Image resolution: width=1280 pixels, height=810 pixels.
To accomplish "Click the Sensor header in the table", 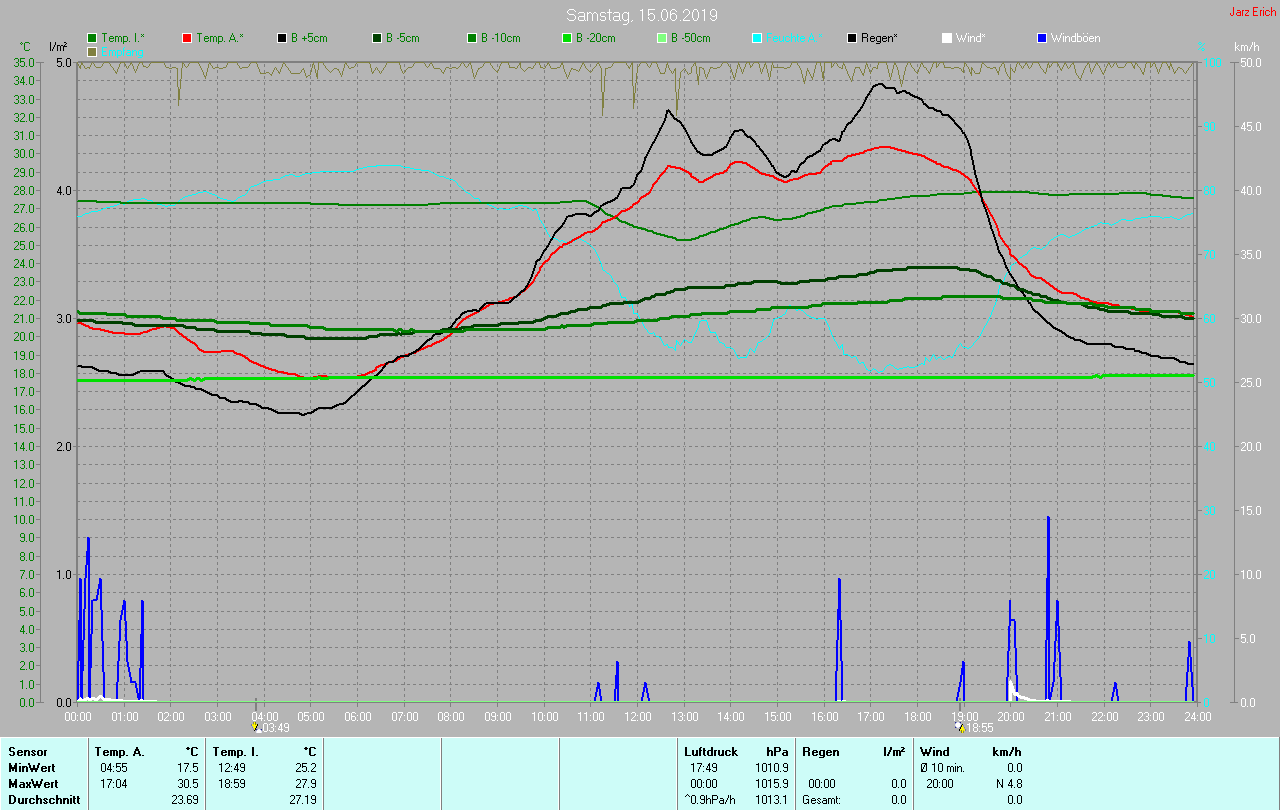I will tap(27, 752).
